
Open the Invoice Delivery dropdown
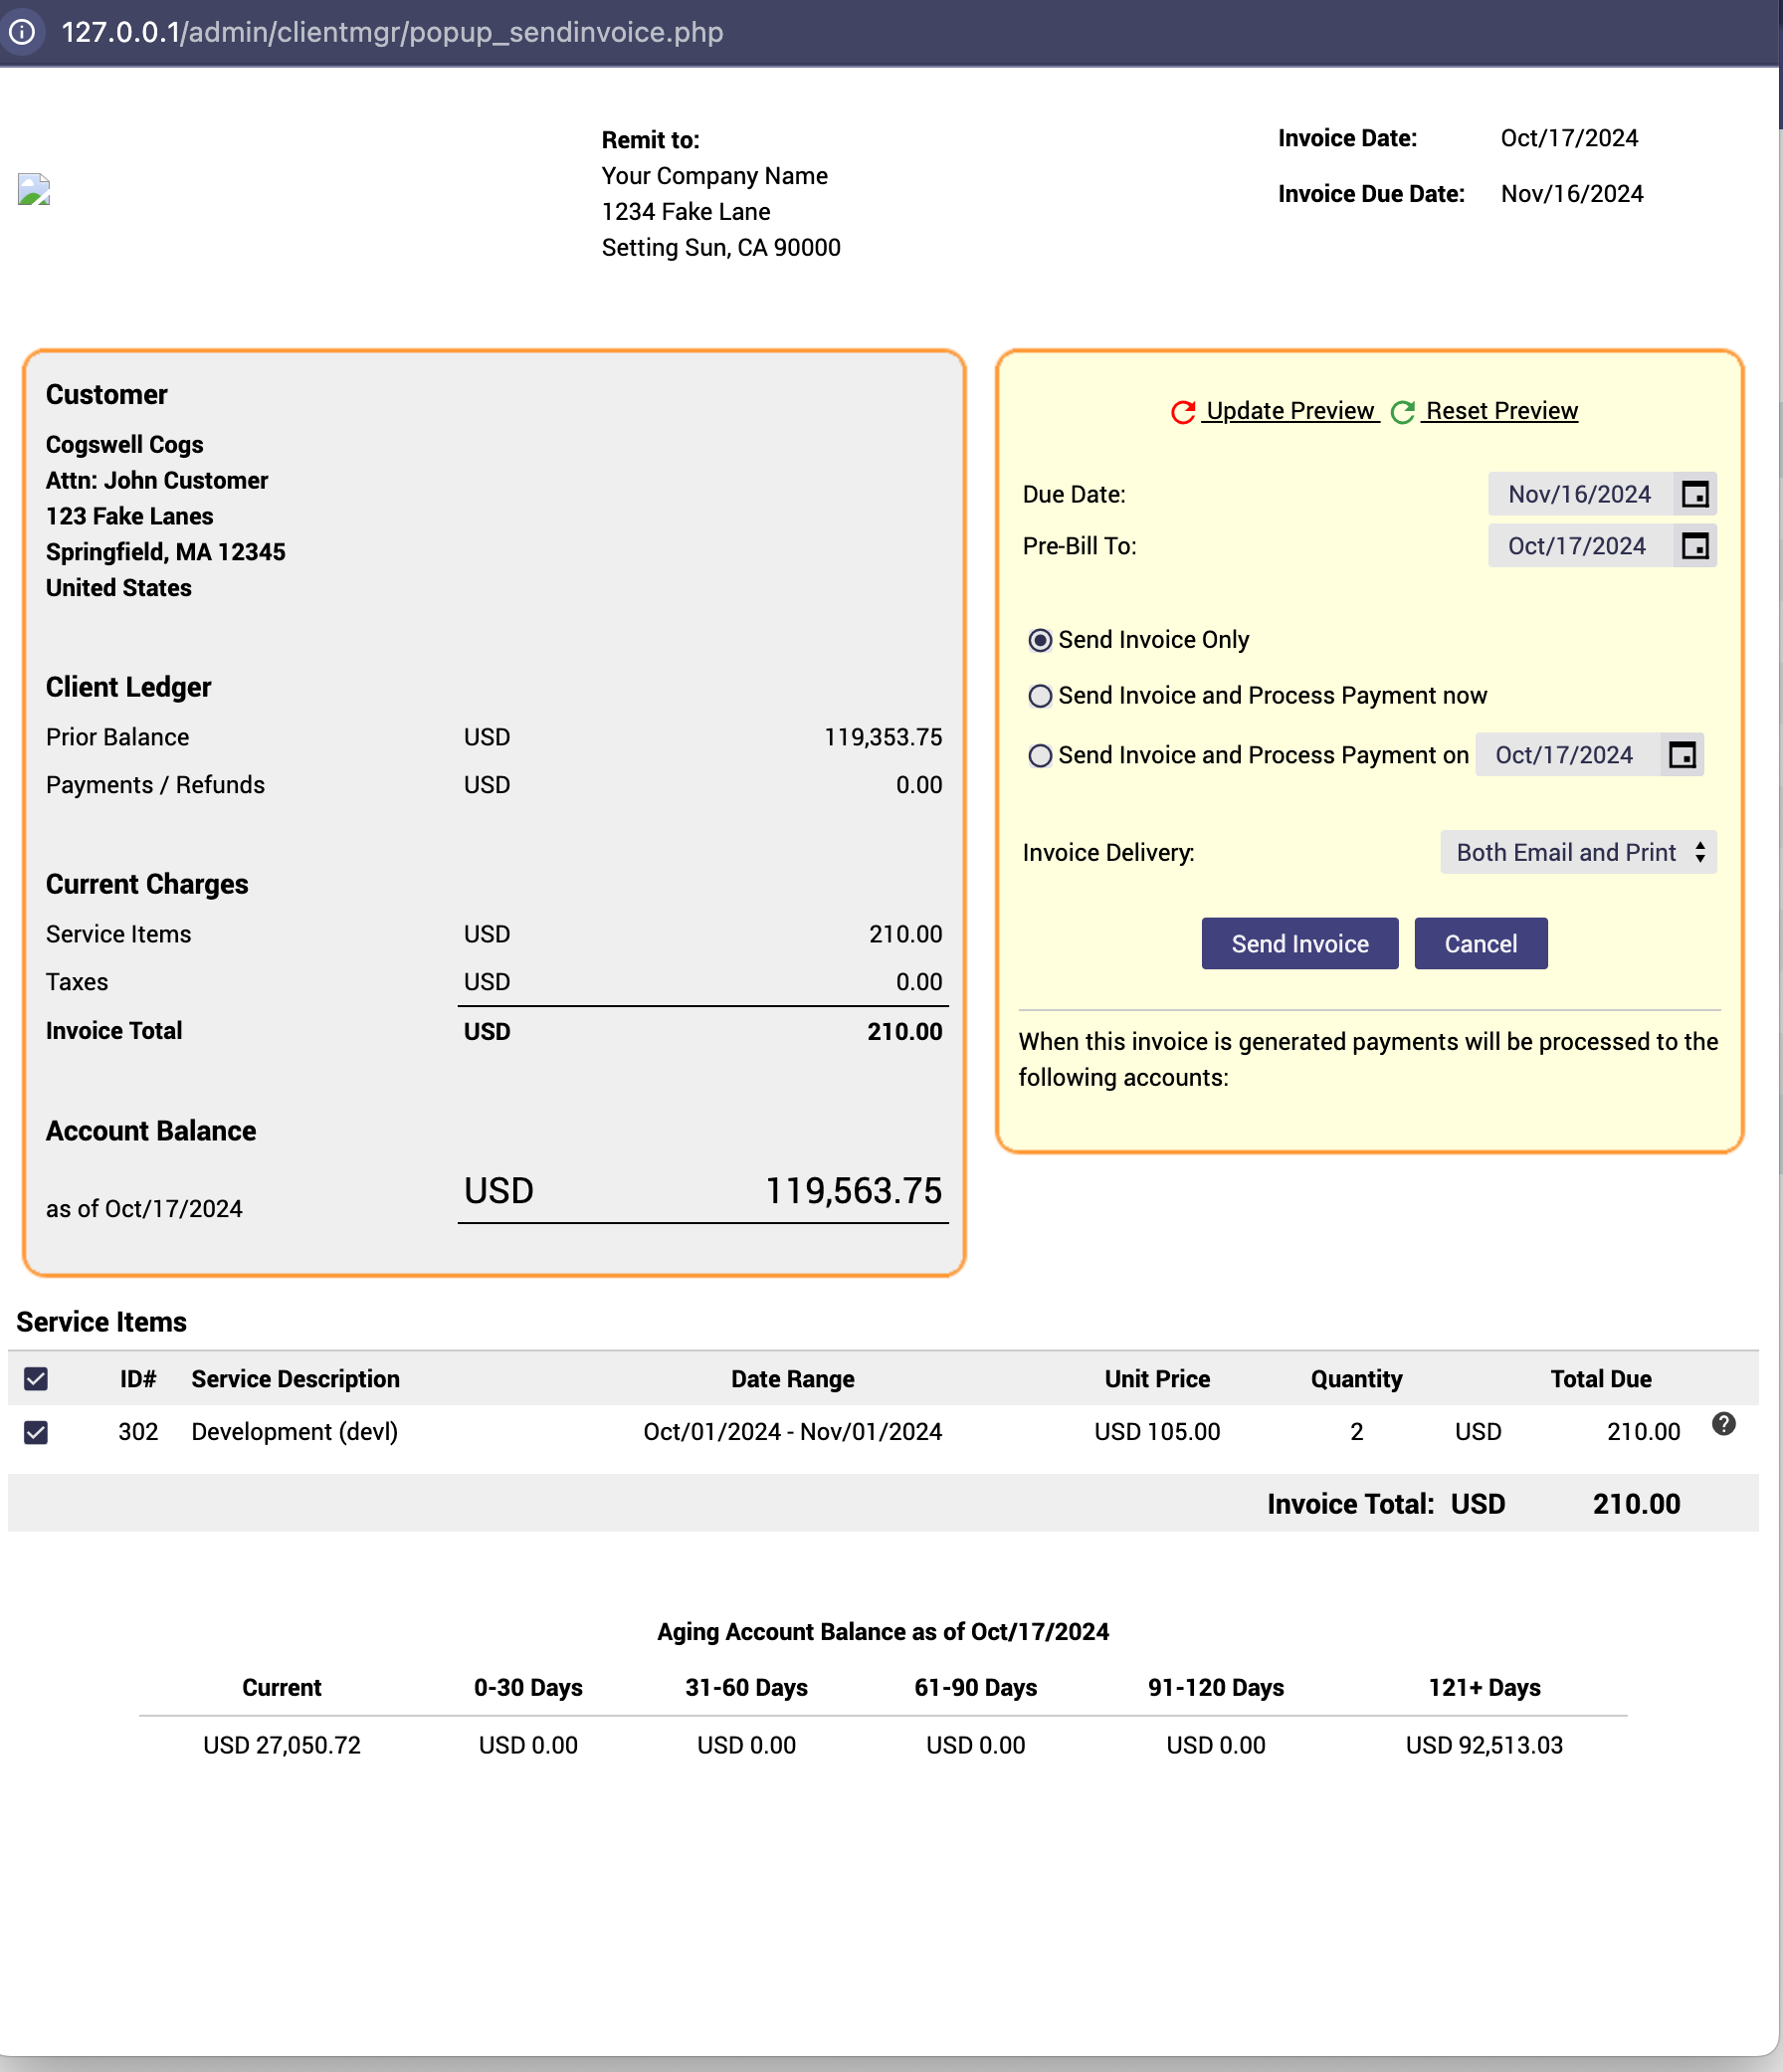1577,852
